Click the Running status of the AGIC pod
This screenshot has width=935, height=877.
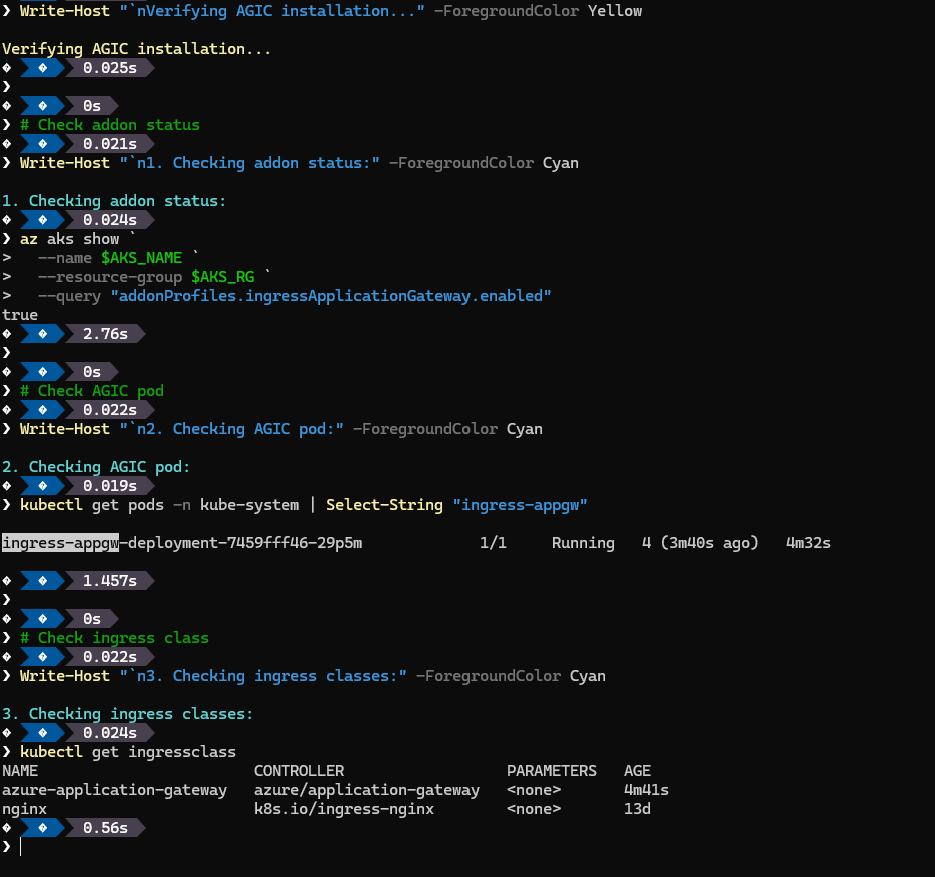(583, 543)
